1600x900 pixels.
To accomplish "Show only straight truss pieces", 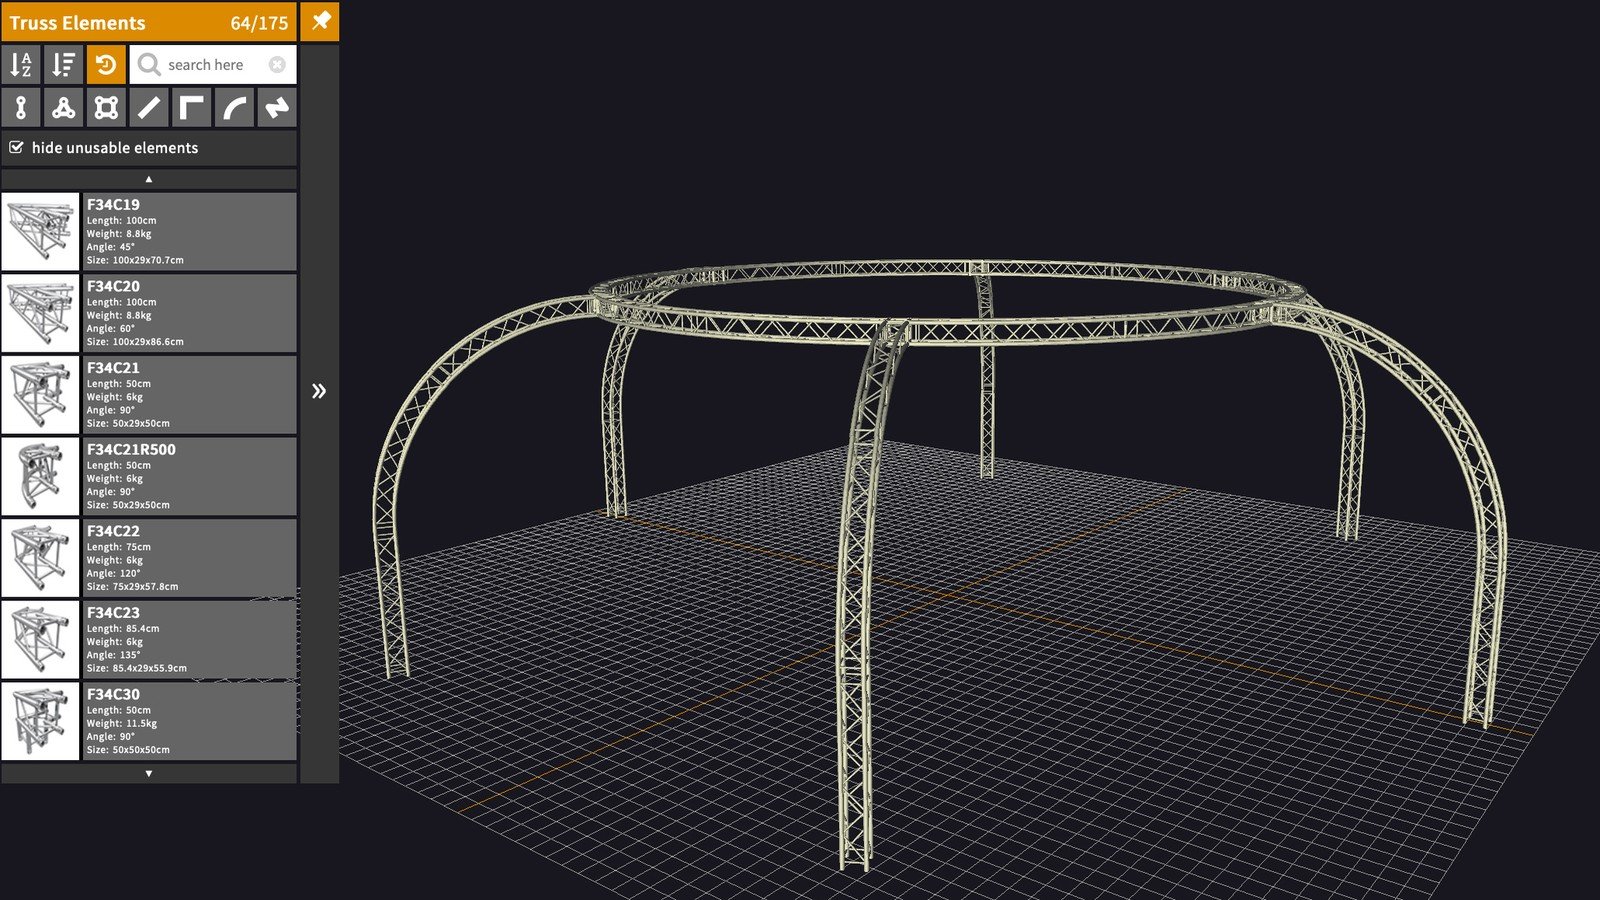I will coord(149,108).
